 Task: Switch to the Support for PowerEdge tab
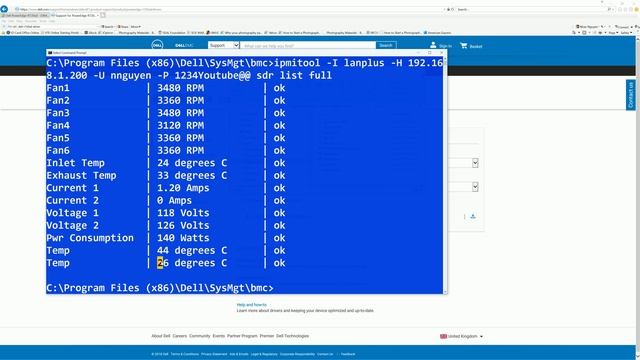76,15
